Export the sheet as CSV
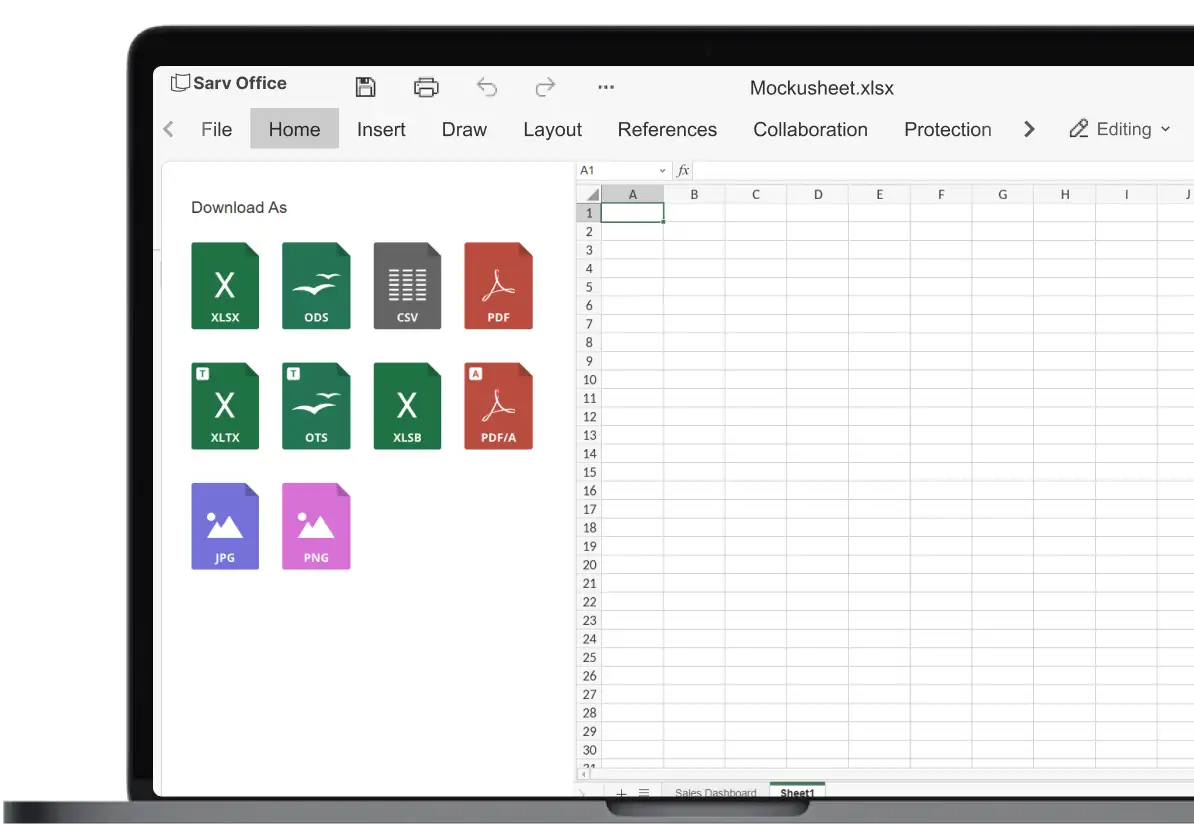This screenshot has height=824, width=1194. (x=407, y=286)
